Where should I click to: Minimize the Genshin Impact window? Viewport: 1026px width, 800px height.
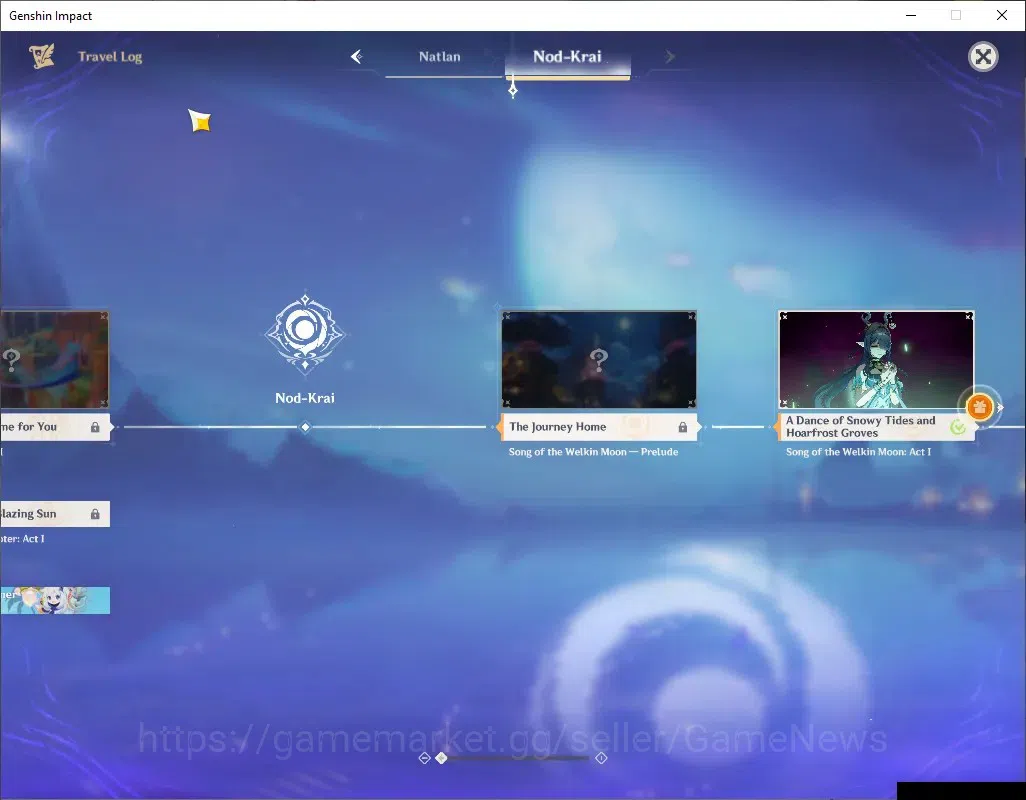pyautogui.click(x=911, y=15)
